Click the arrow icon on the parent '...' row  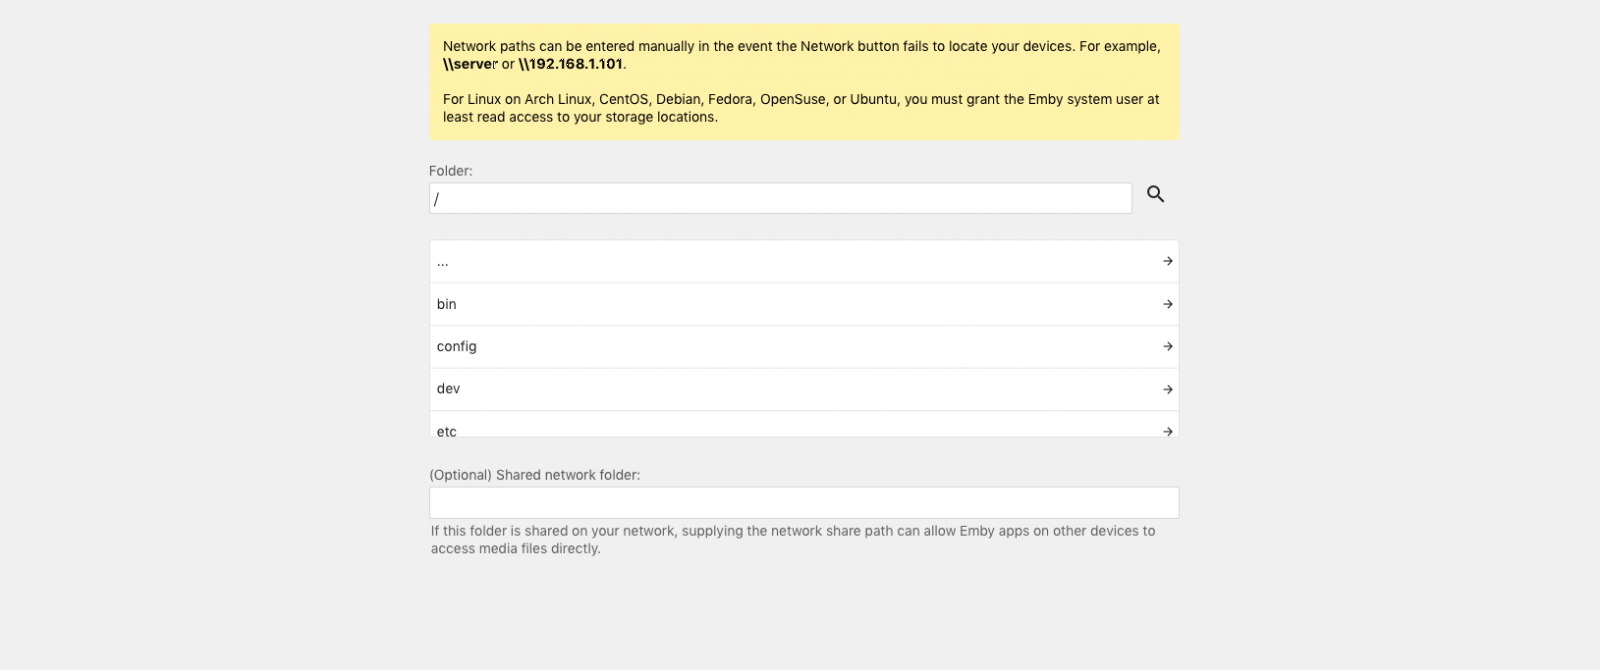pyautogui.click(x=1167, y=261)
